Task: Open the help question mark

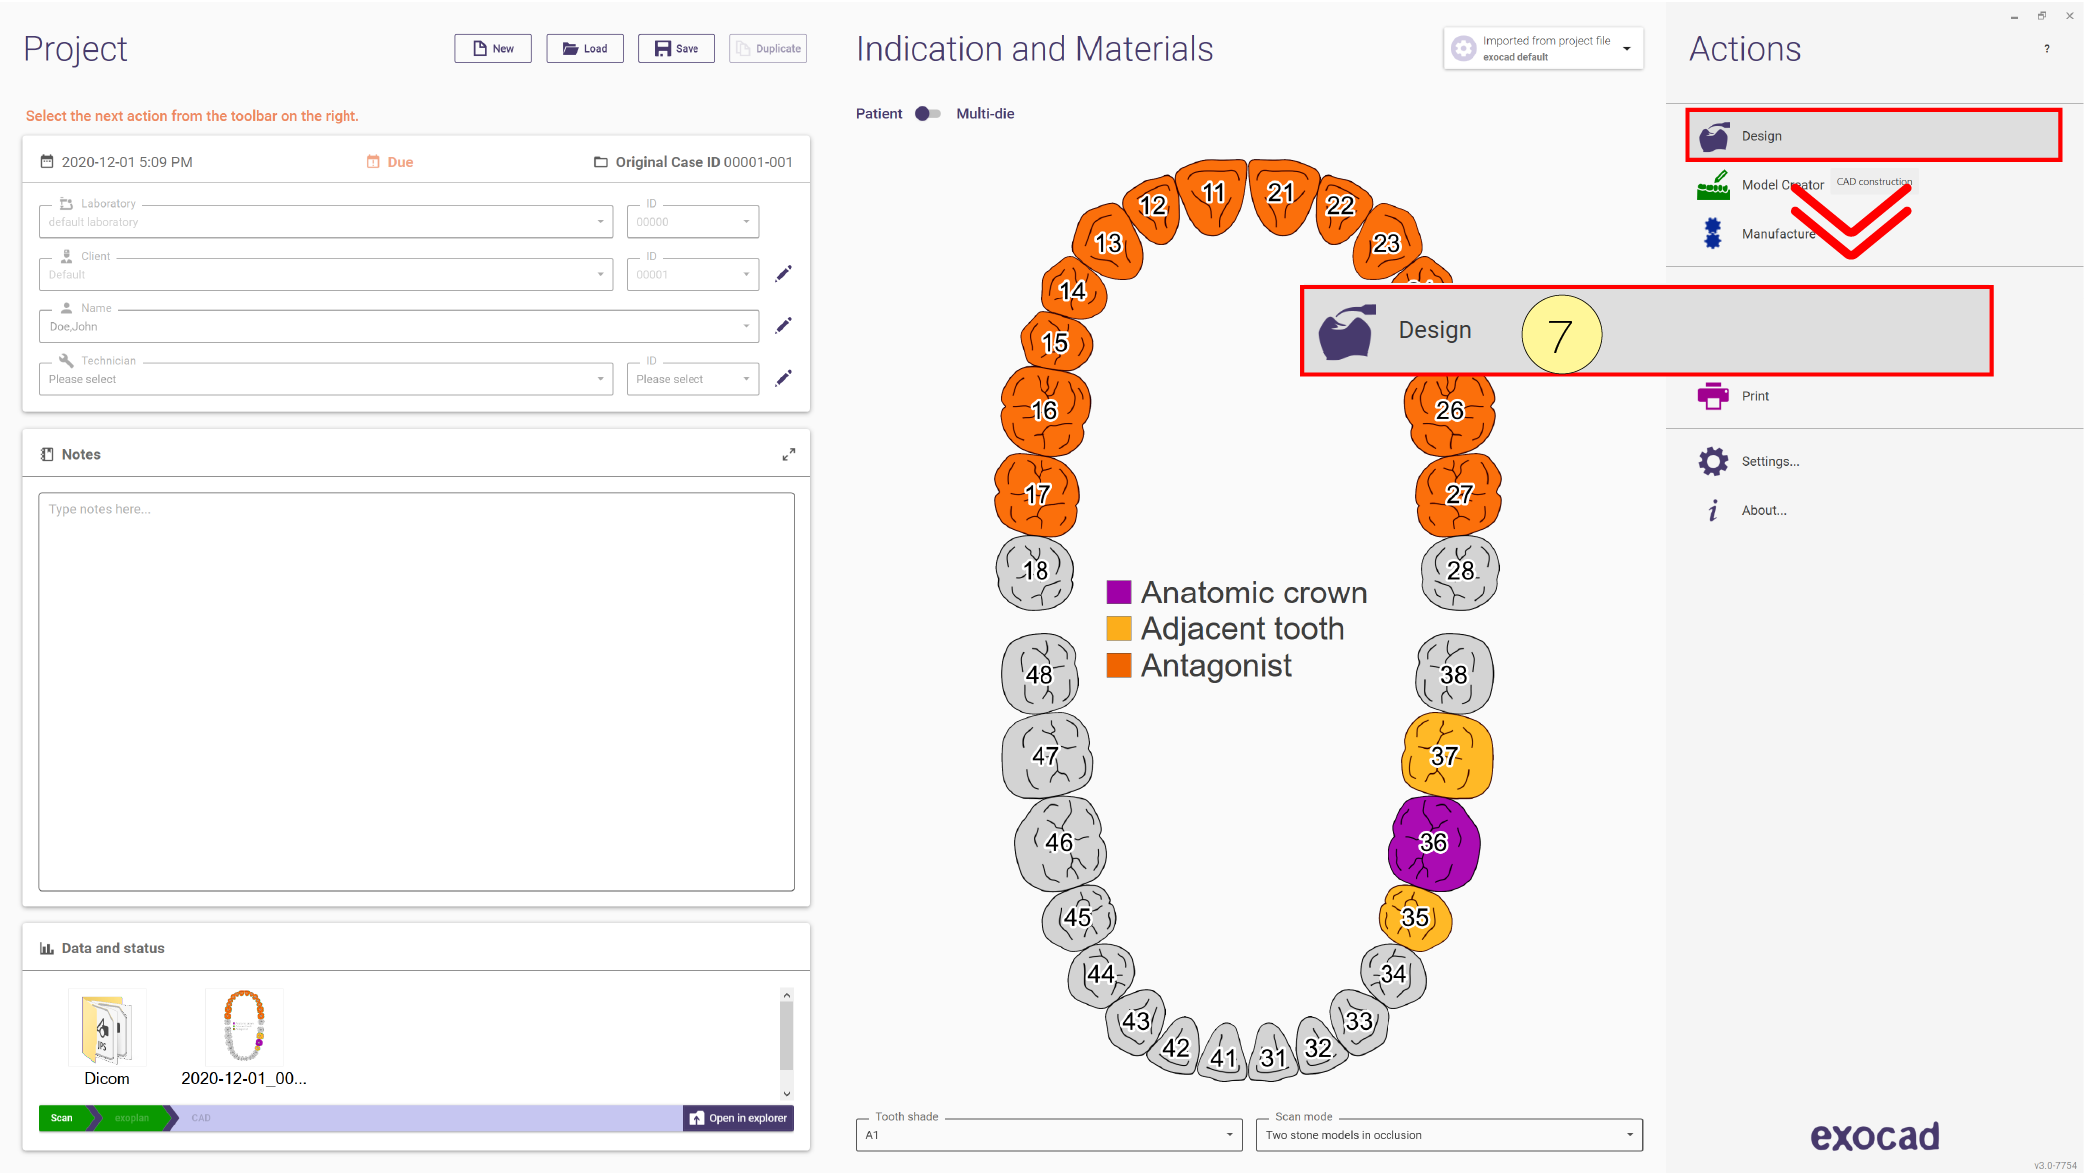Action: point(2046,49)
